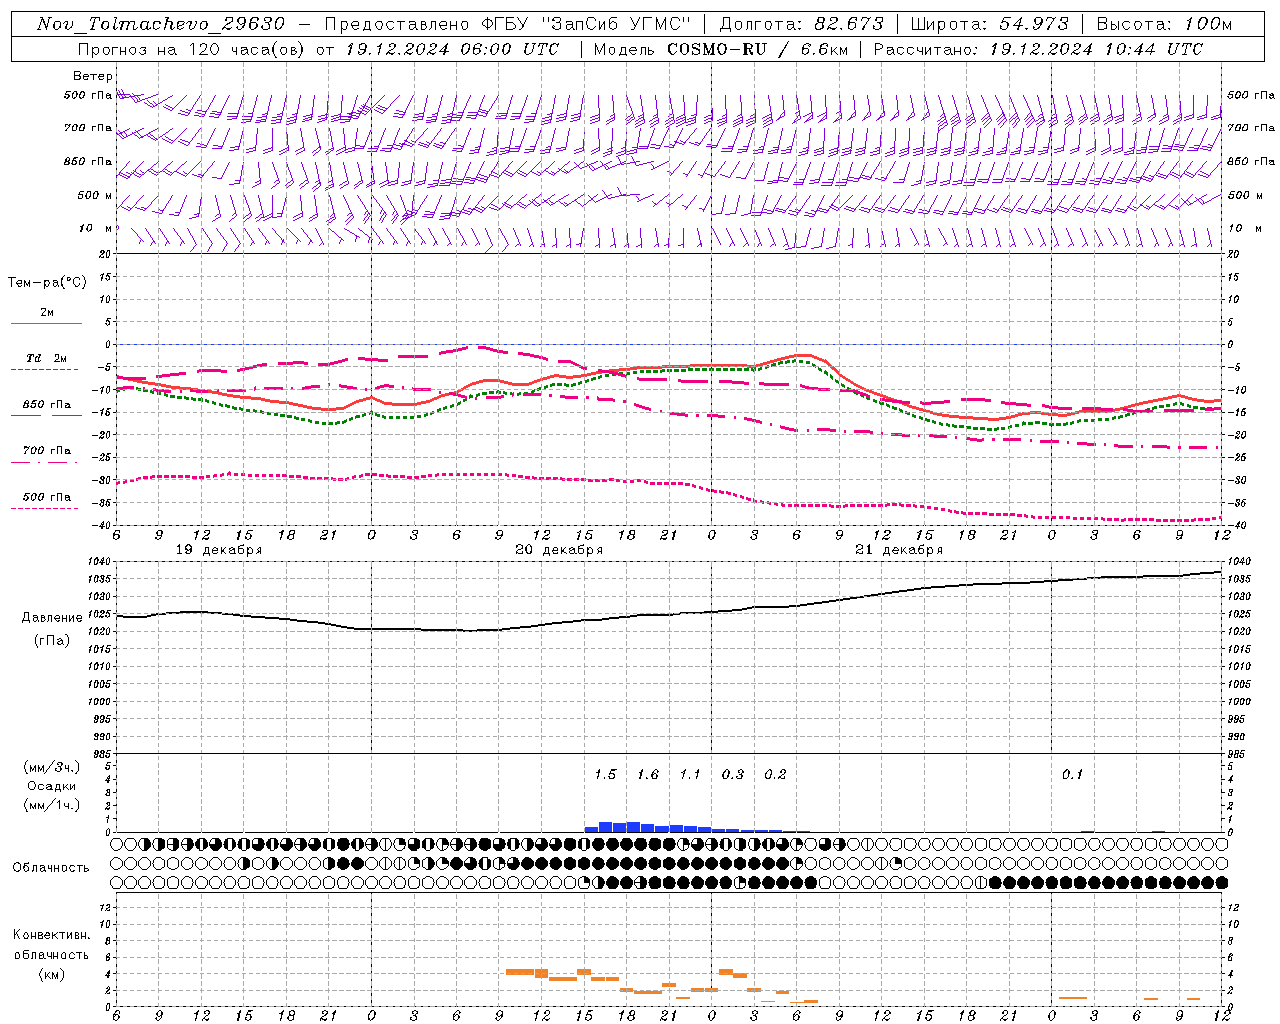Select the Давление pressure panel label
The height and width of the screenshot is (1024, 1280).
pyautogui.click(x=52, y=618)
